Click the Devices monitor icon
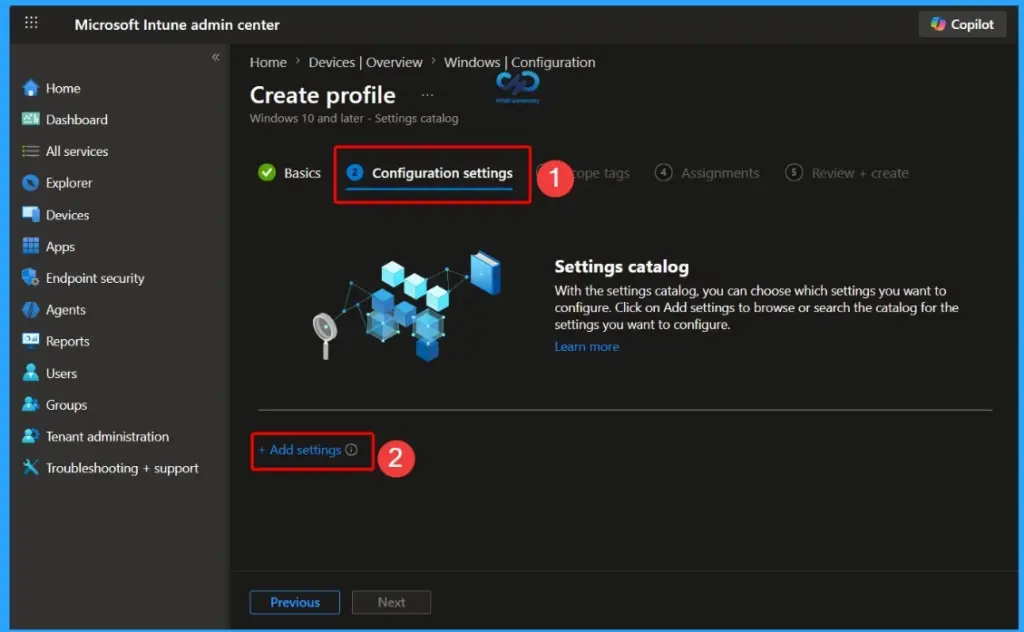This screenshot has width=1024, height=632. point(31,214)
